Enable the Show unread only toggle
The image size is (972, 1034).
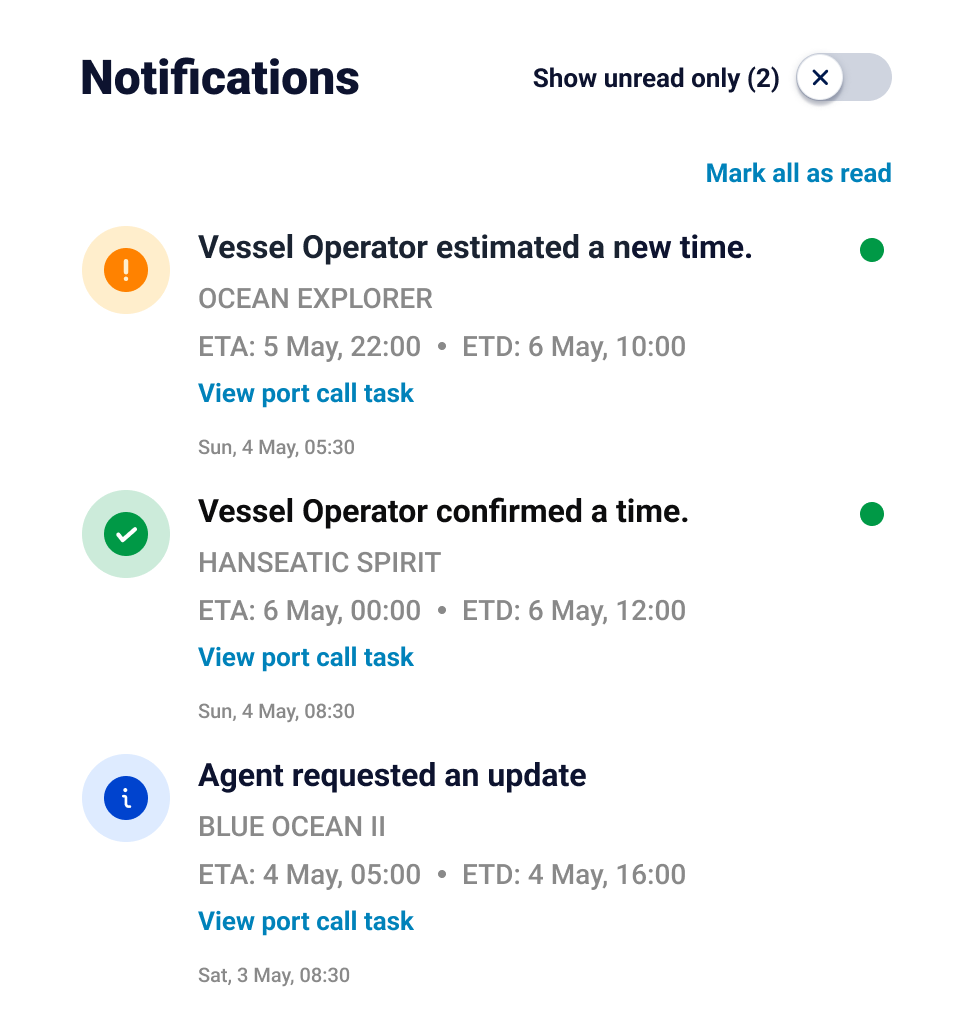(x=843, y=78)
